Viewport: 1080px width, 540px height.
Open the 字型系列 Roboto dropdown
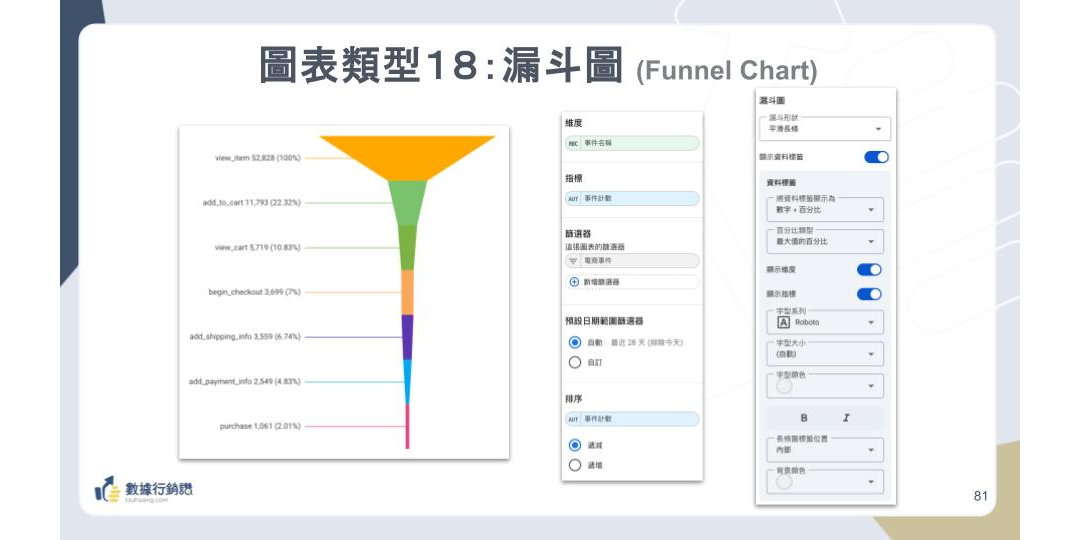point(824,322)
